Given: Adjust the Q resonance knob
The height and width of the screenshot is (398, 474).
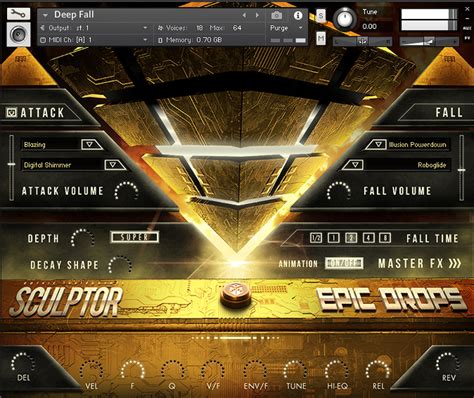Looking at the screenshot, I should (172, 370).
